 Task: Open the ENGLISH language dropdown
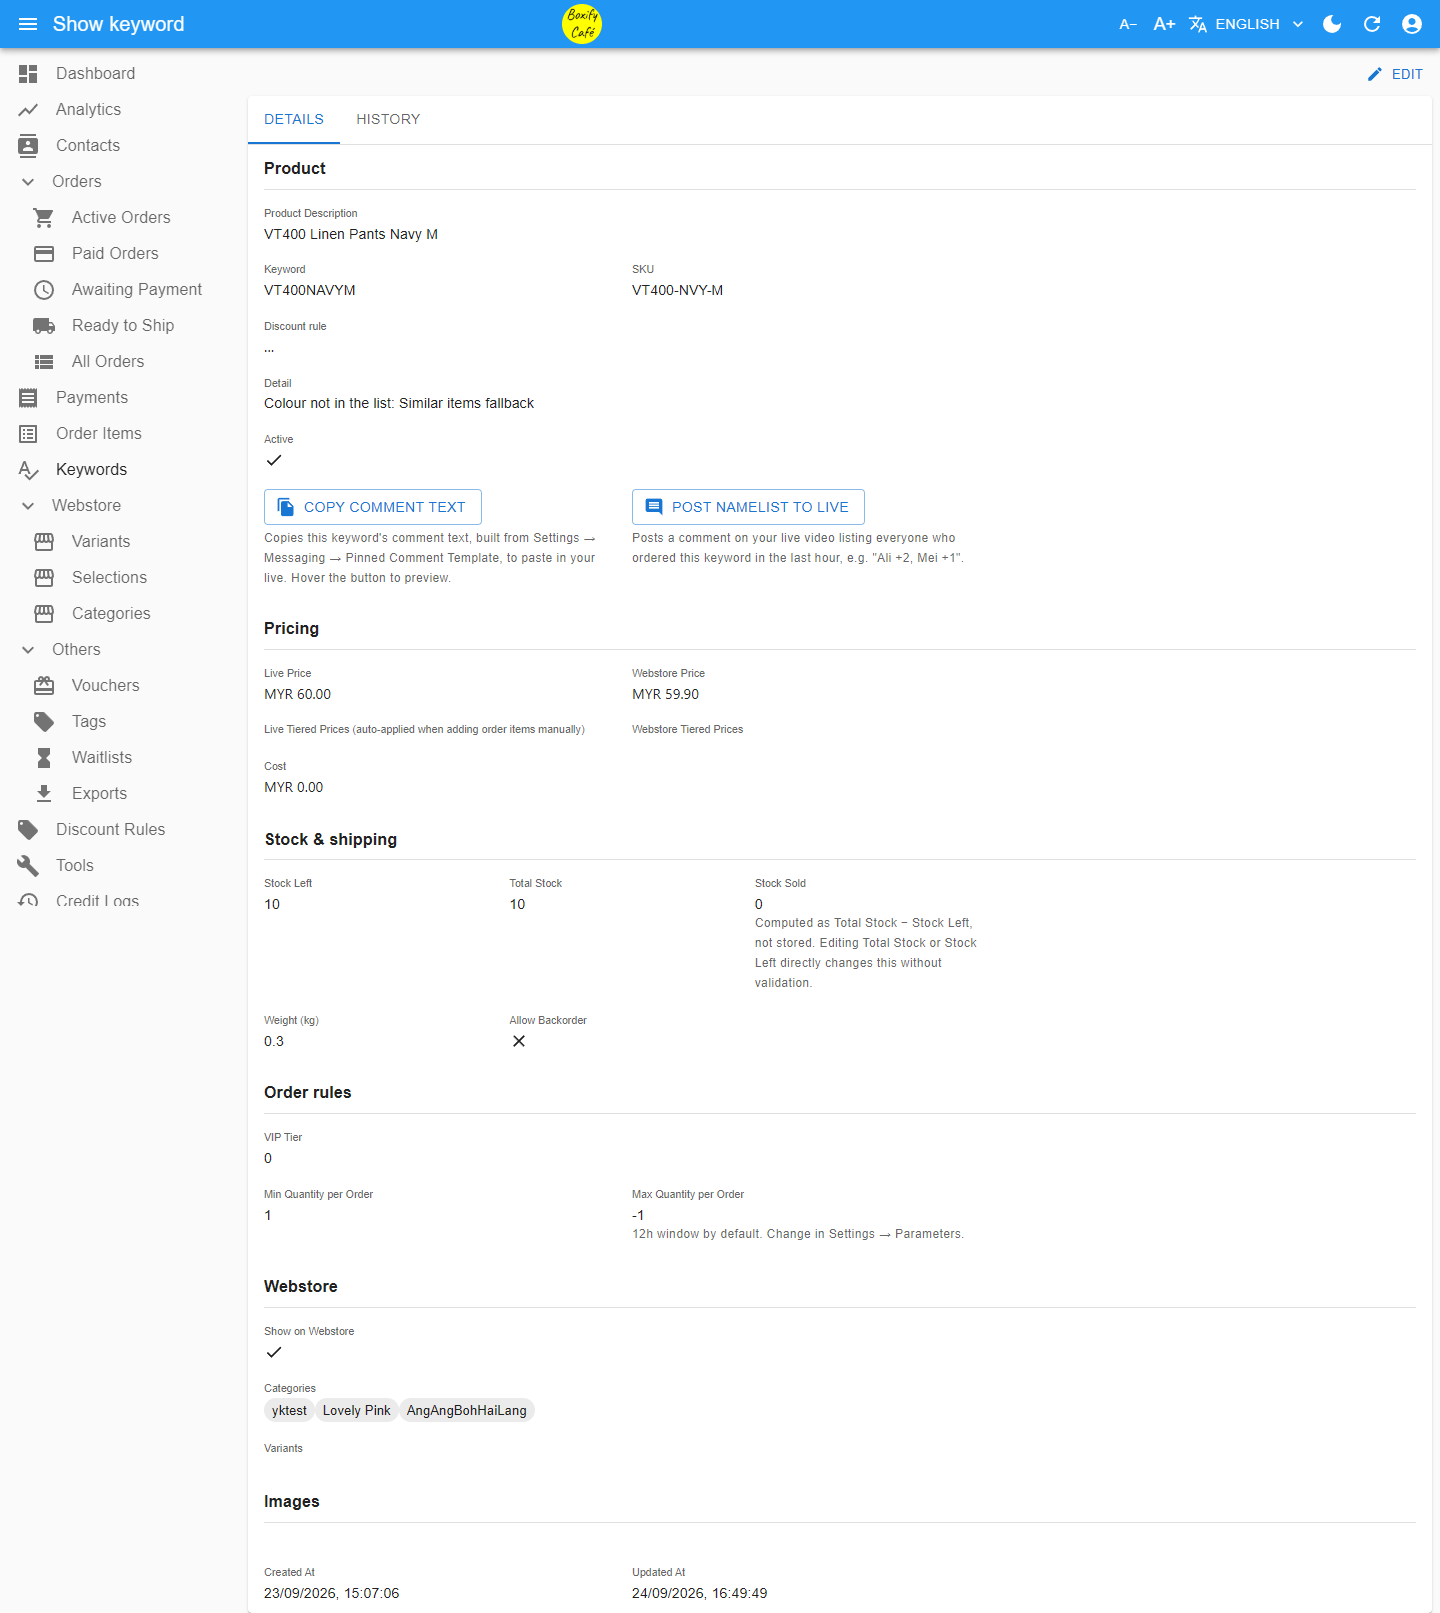point(1247,24)
